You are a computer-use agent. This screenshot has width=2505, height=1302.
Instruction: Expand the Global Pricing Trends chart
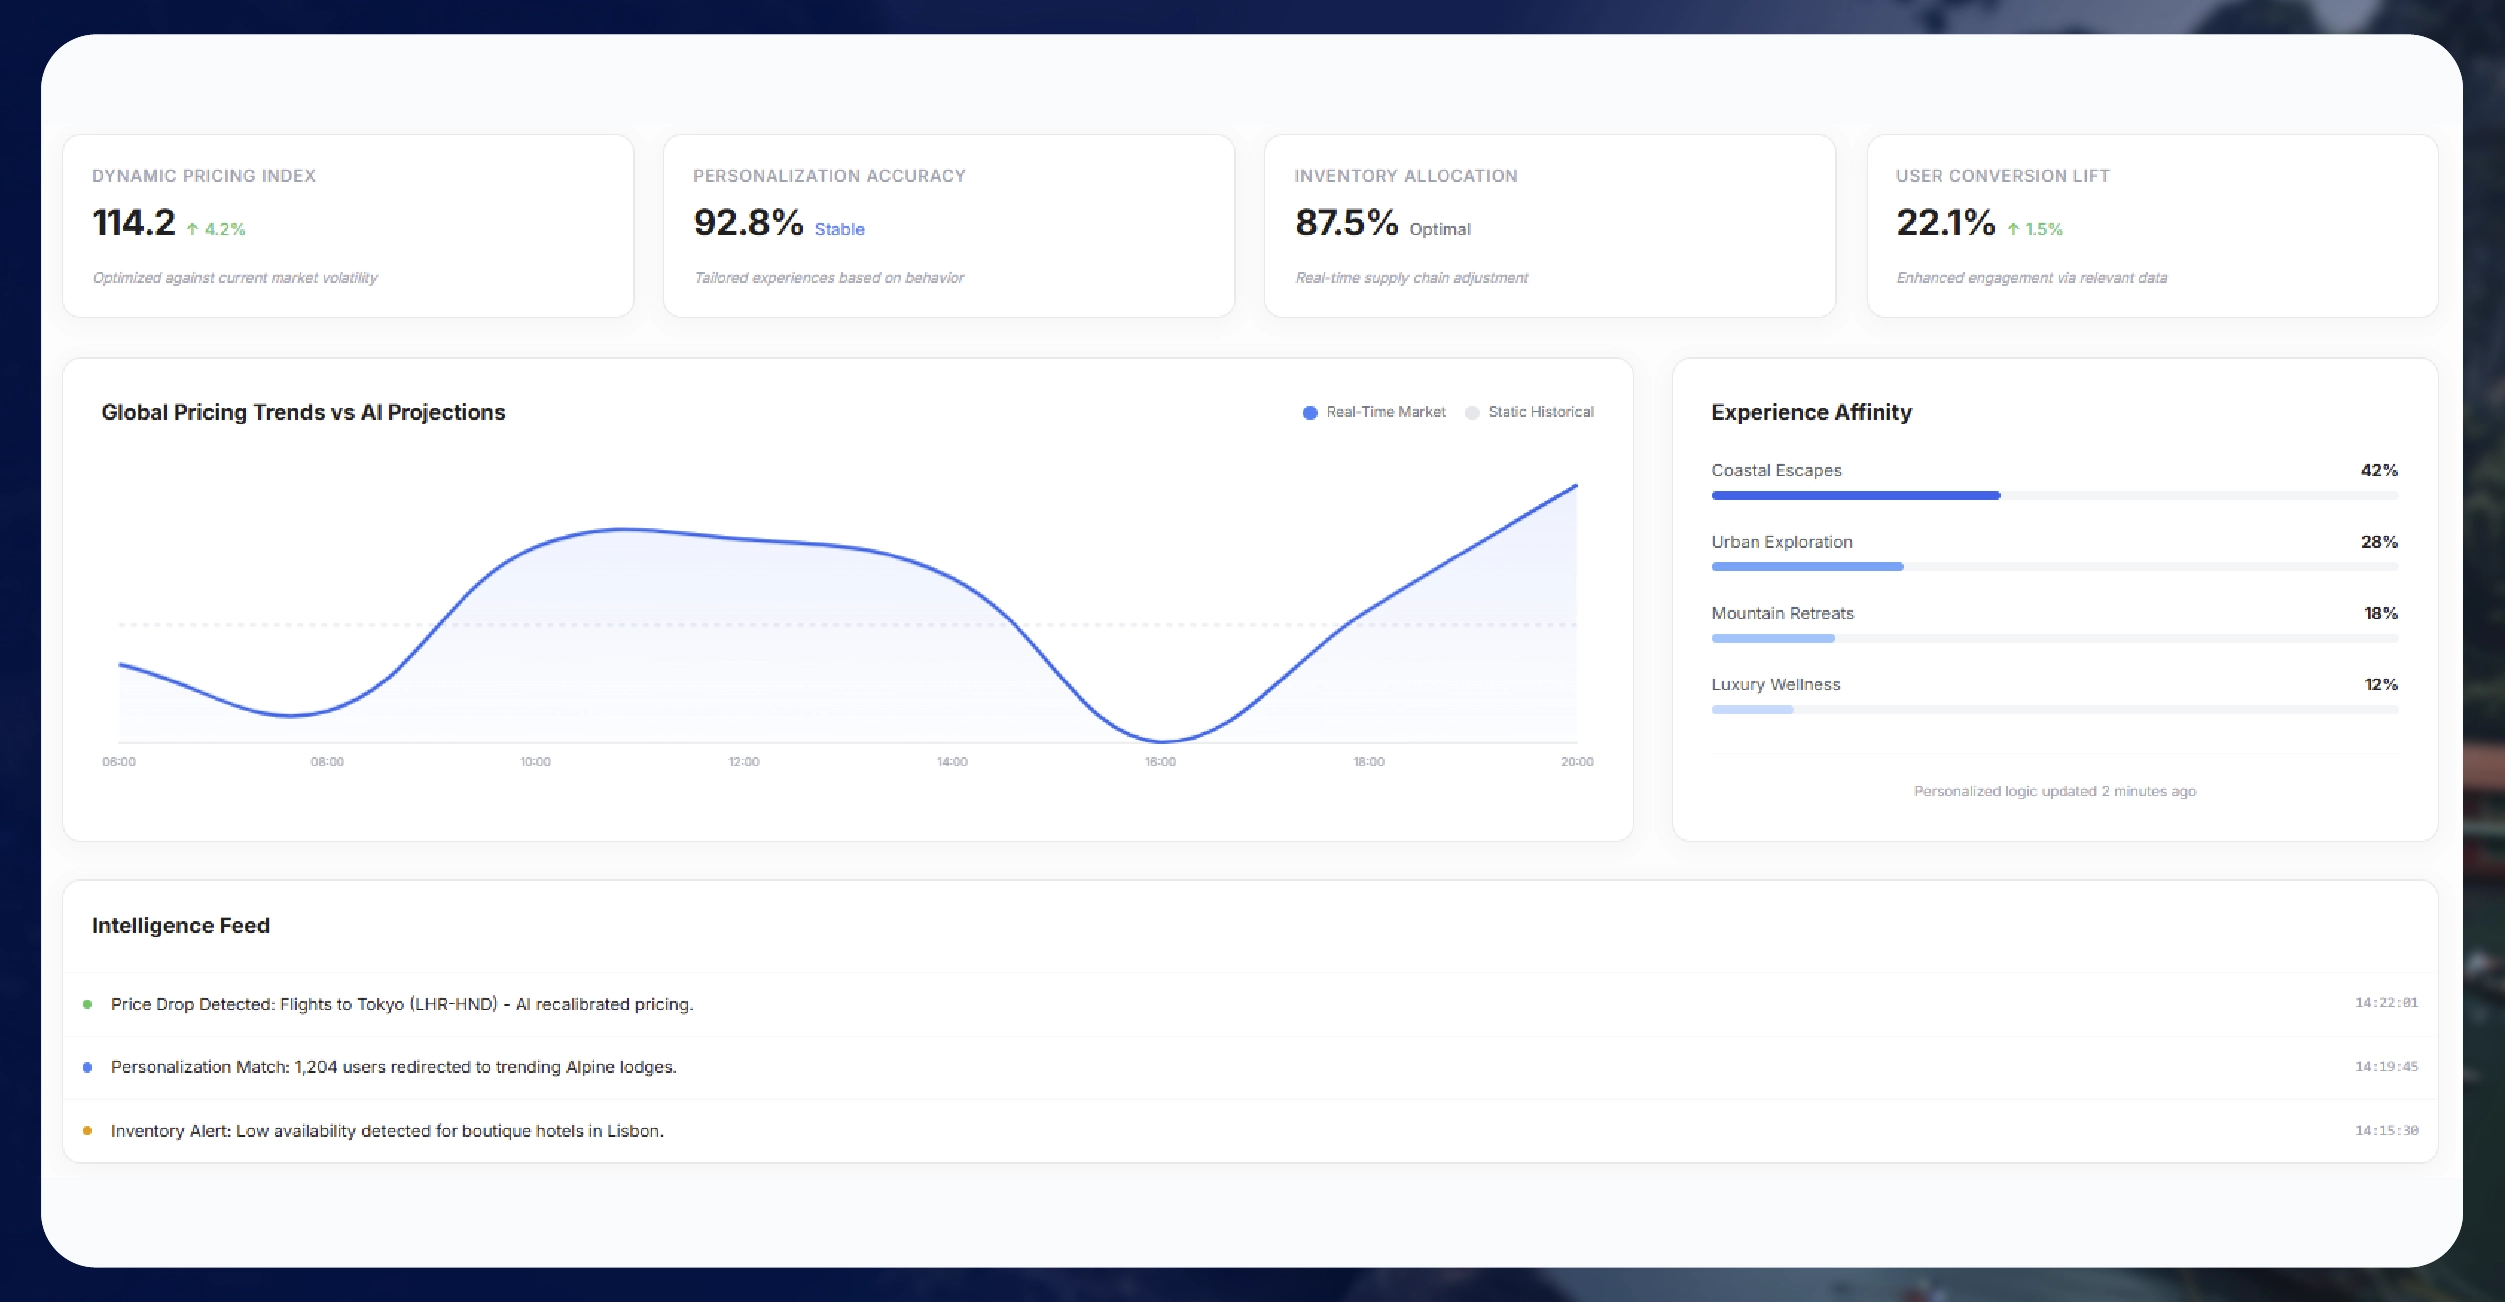302,412
